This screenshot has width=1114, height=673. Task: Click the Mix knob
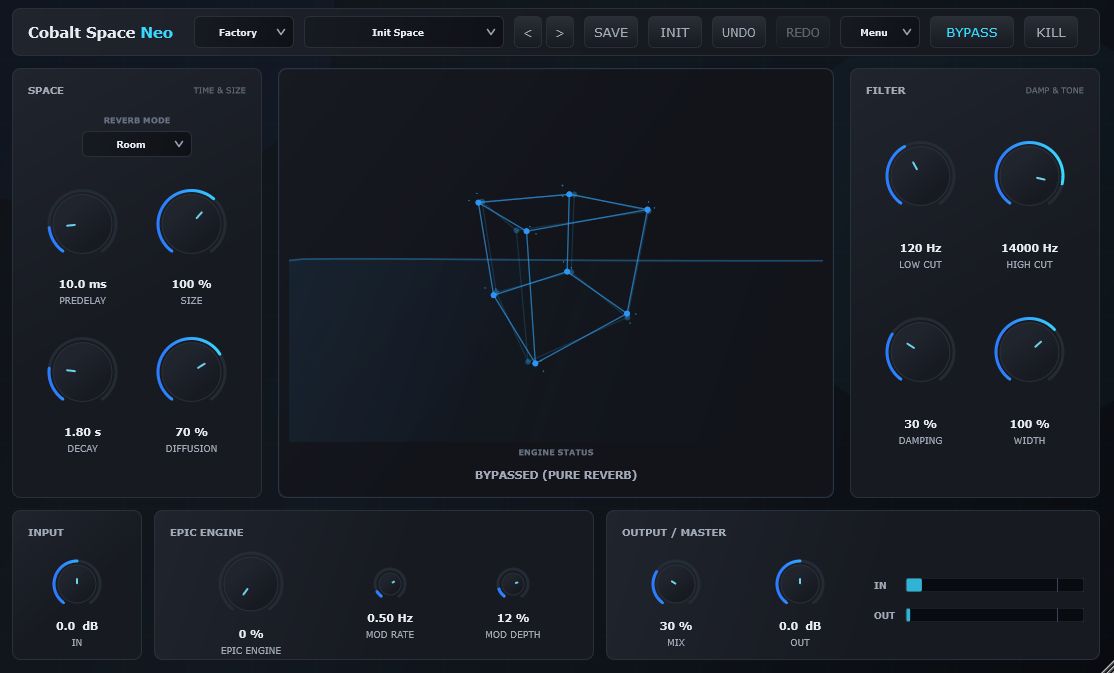[676, 583]
